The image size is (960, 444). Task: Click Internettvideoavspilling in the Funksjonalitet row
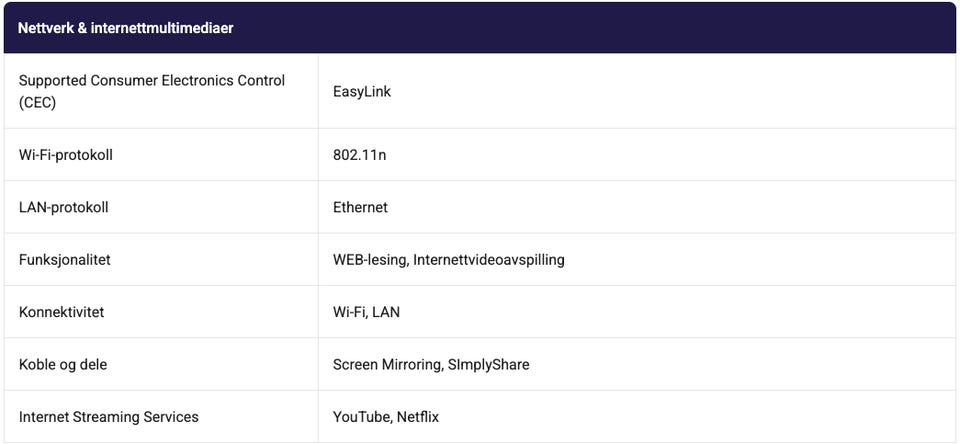[488, 259]
